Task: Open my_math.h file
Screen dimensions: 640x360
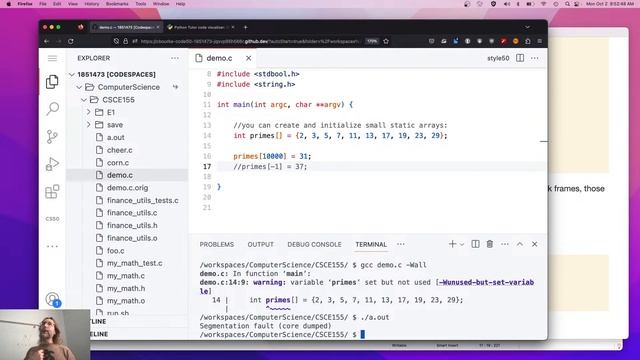Action: (126, 289)
